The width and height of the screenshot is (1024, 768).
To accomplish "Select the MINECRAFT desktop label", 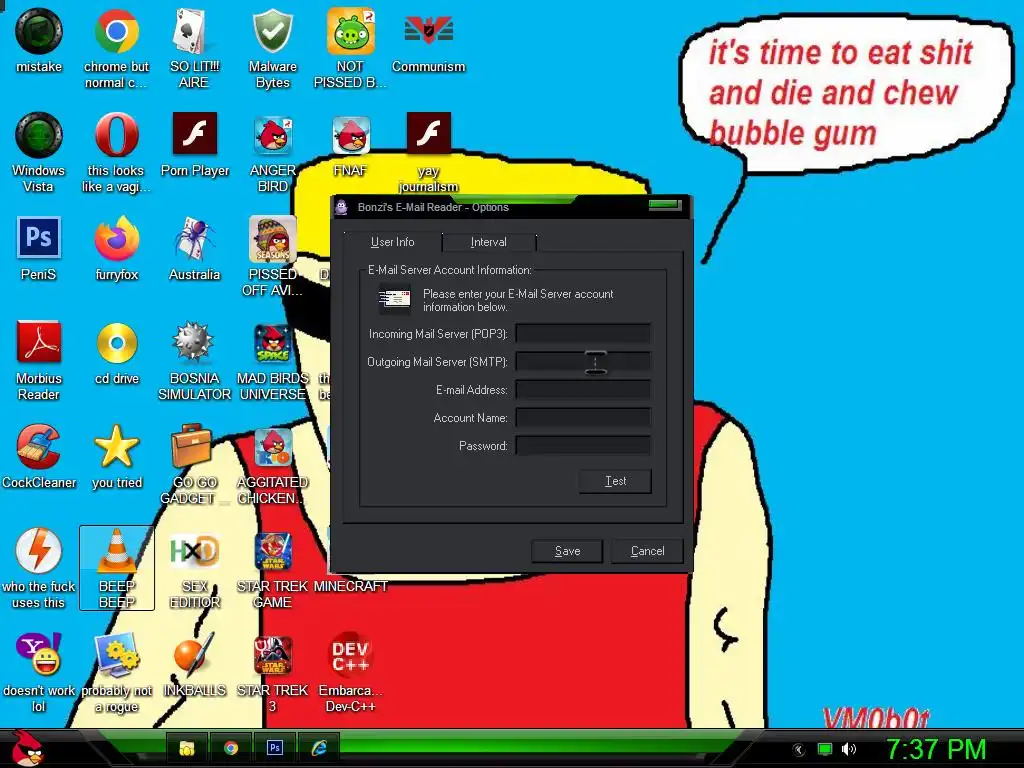I will (x=351, y=586).
